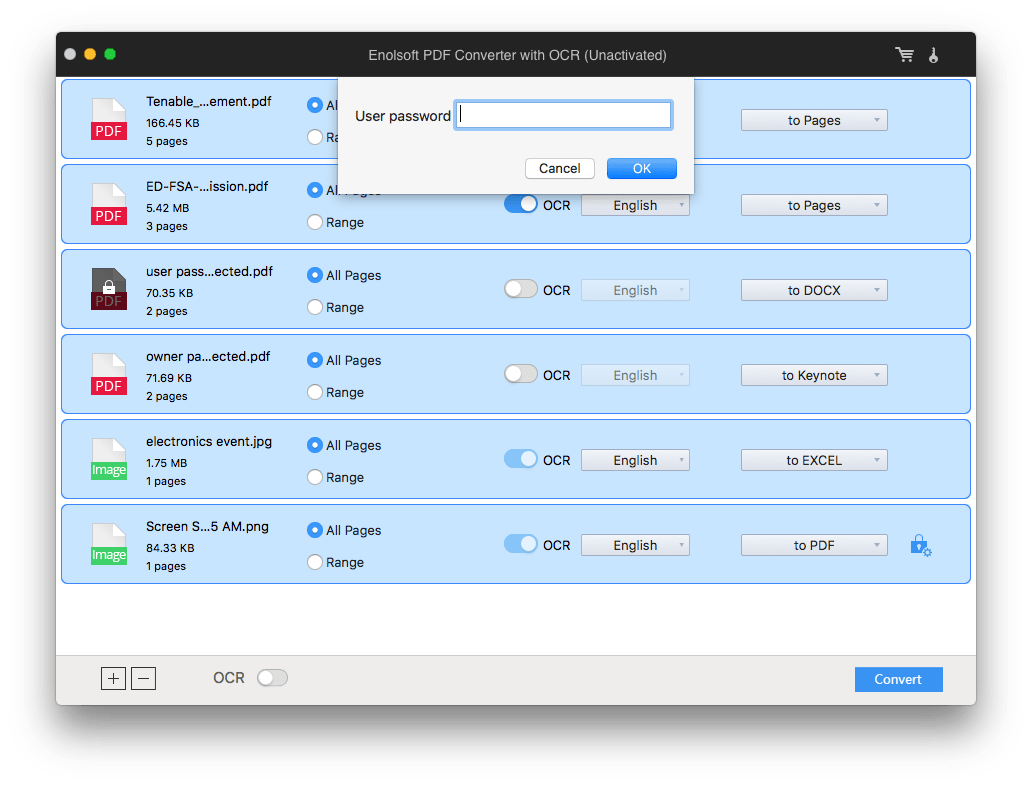Open PDF lock settings for Screen S...5 AM.png

click(x=921, y=545)
